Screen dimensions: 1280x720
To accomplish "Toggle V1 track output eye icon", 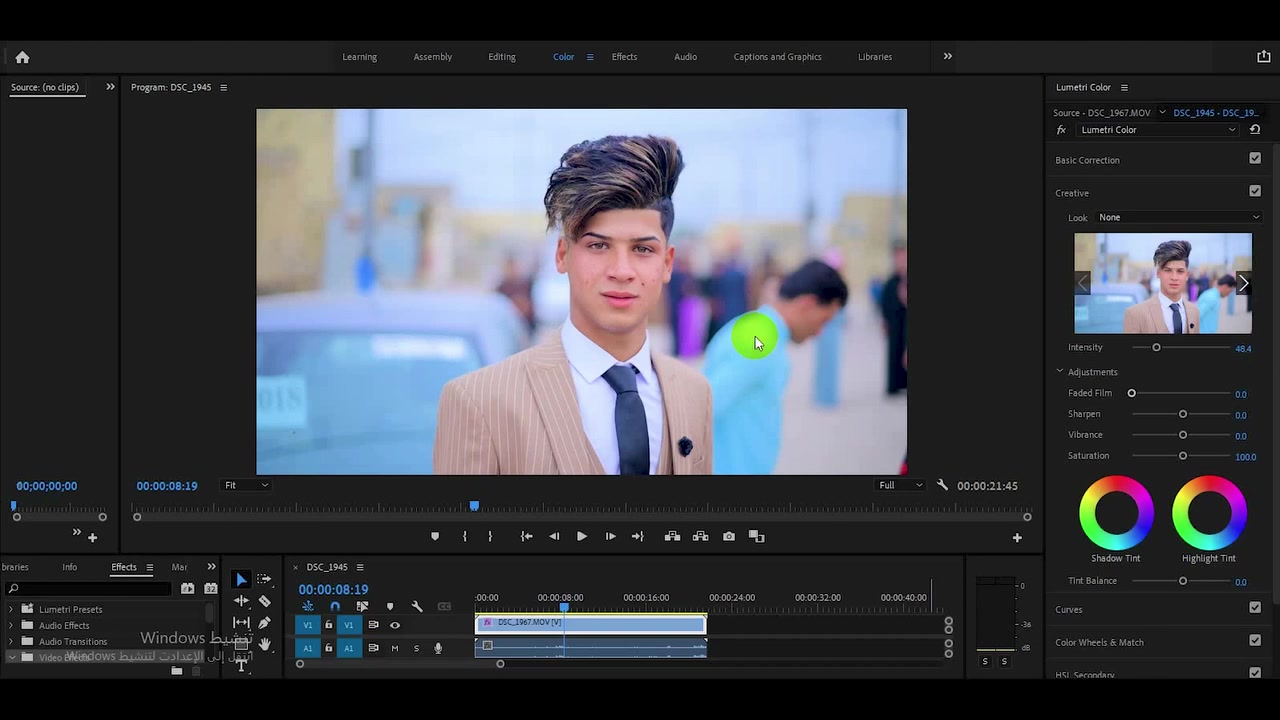I will [395, 625].
